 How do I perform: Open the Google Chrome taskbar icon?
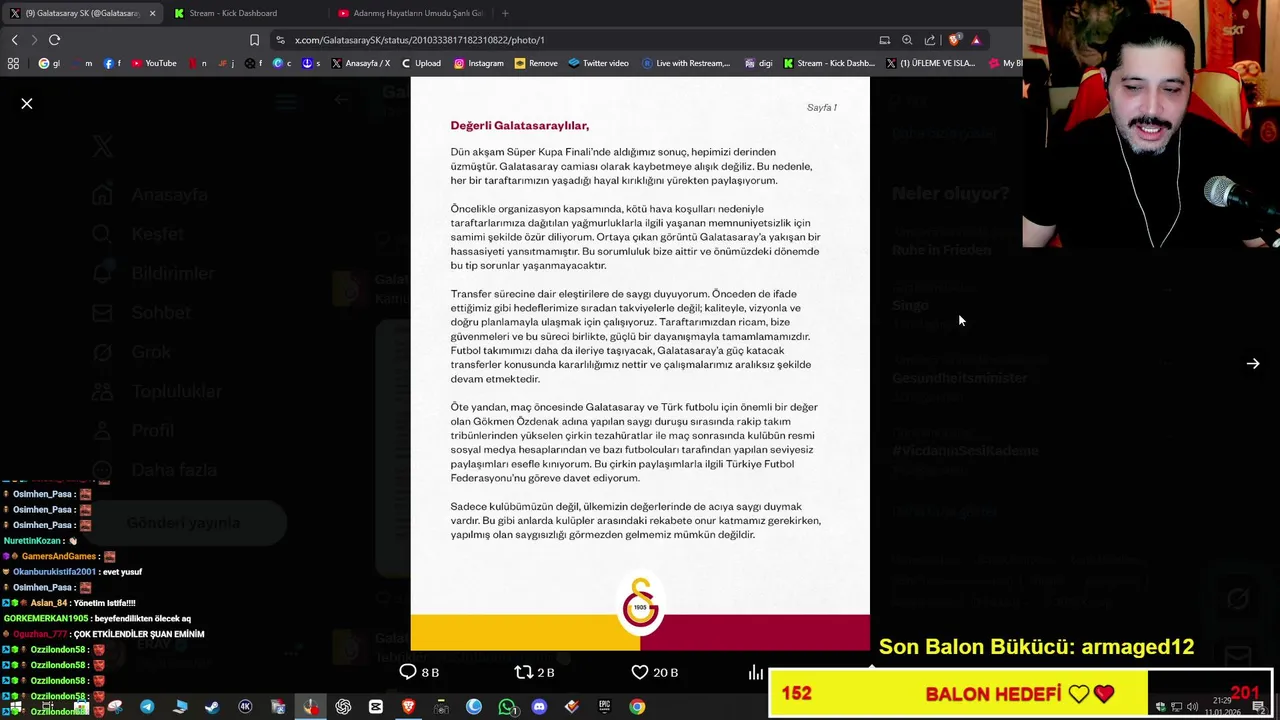click(637, 707)
